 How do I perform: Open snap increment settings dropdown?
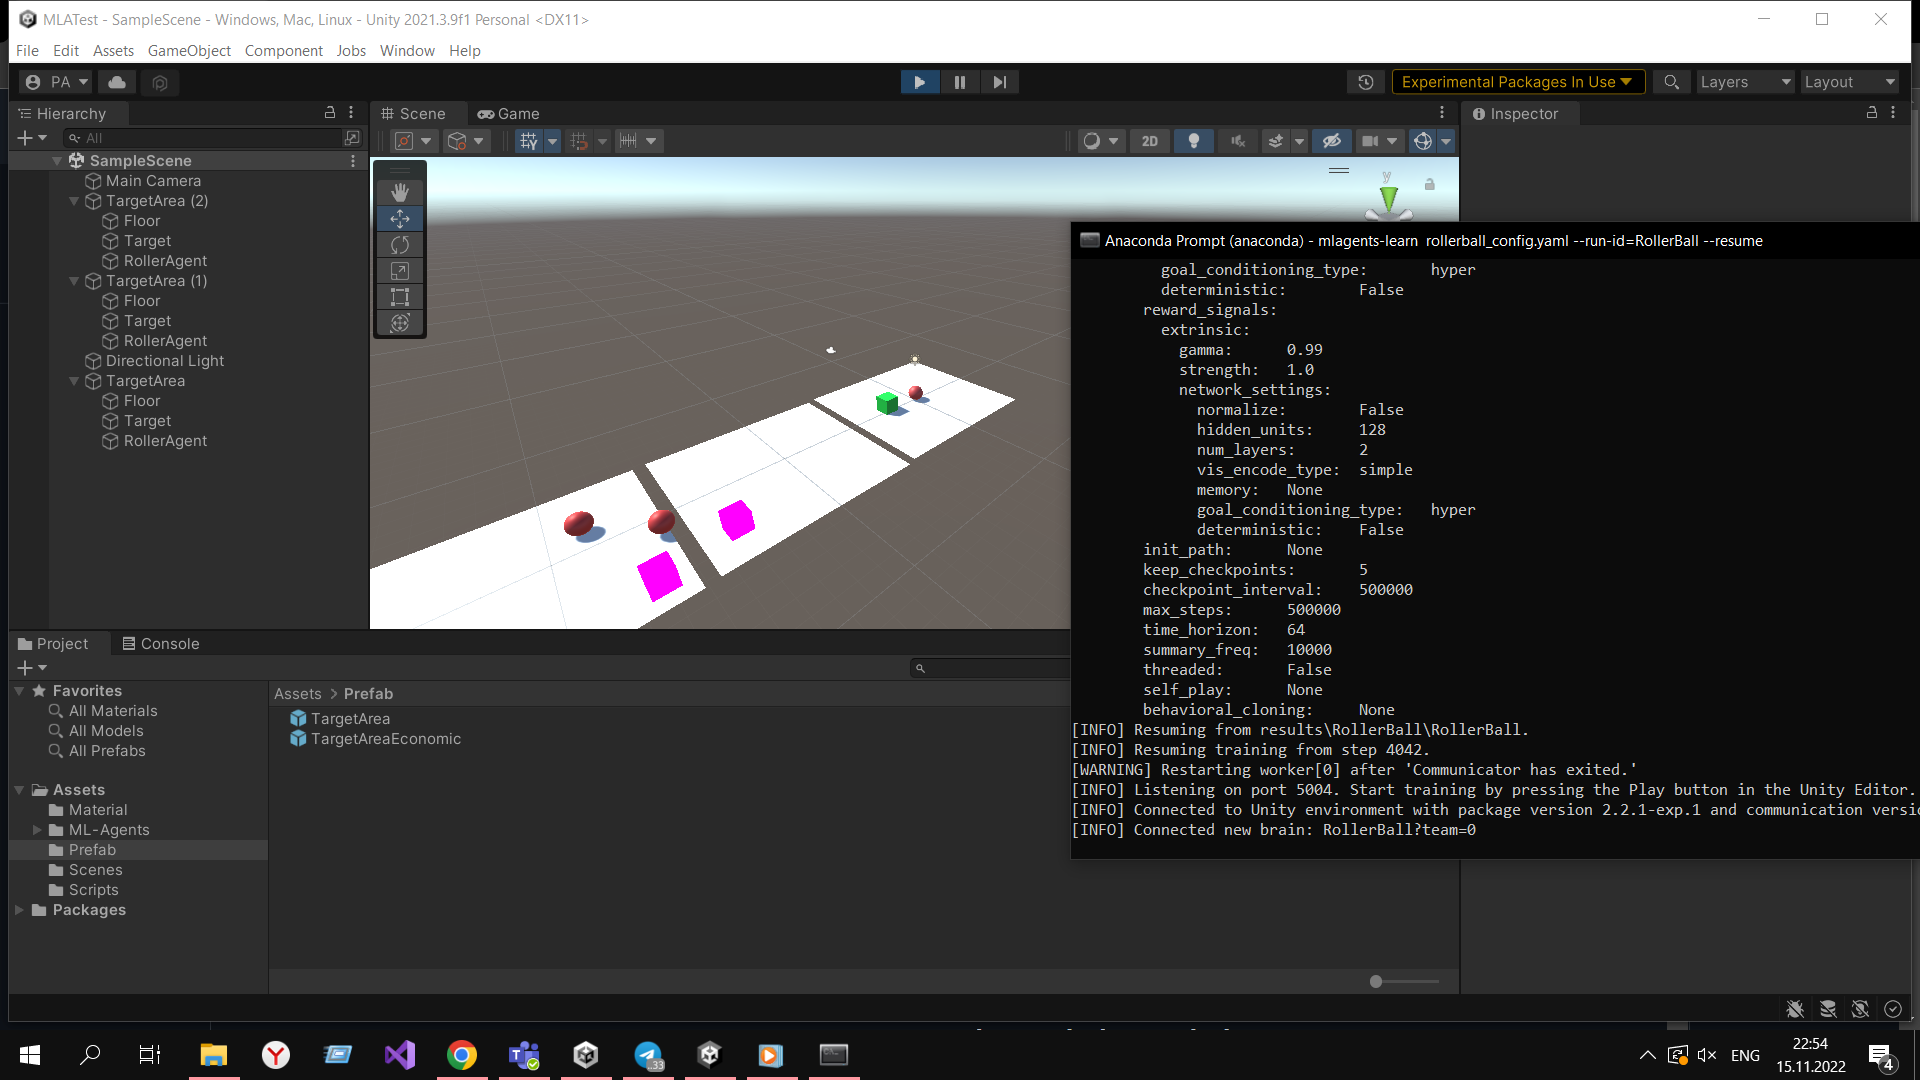[x=638, y=141]
